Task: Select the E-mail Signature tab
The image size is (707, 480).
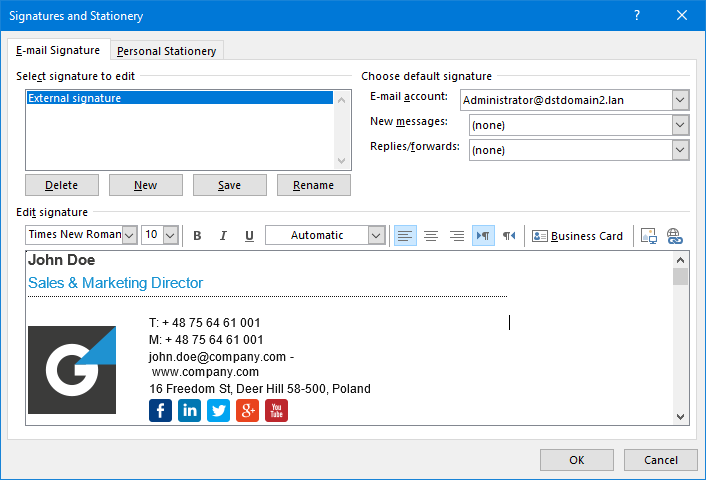Action: pos(58,50)
